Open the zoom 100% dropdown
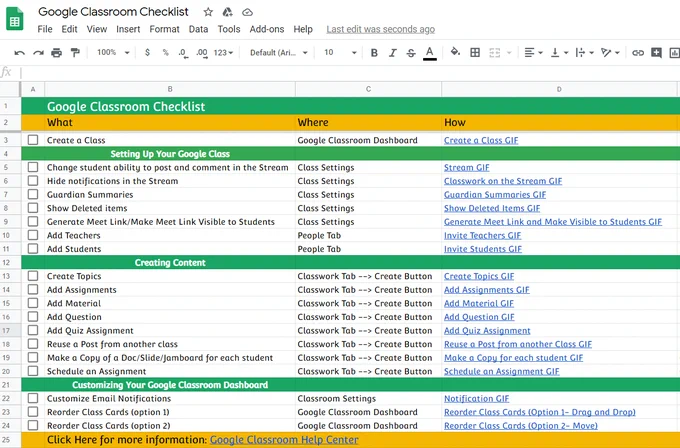 (x=113, y=52)
